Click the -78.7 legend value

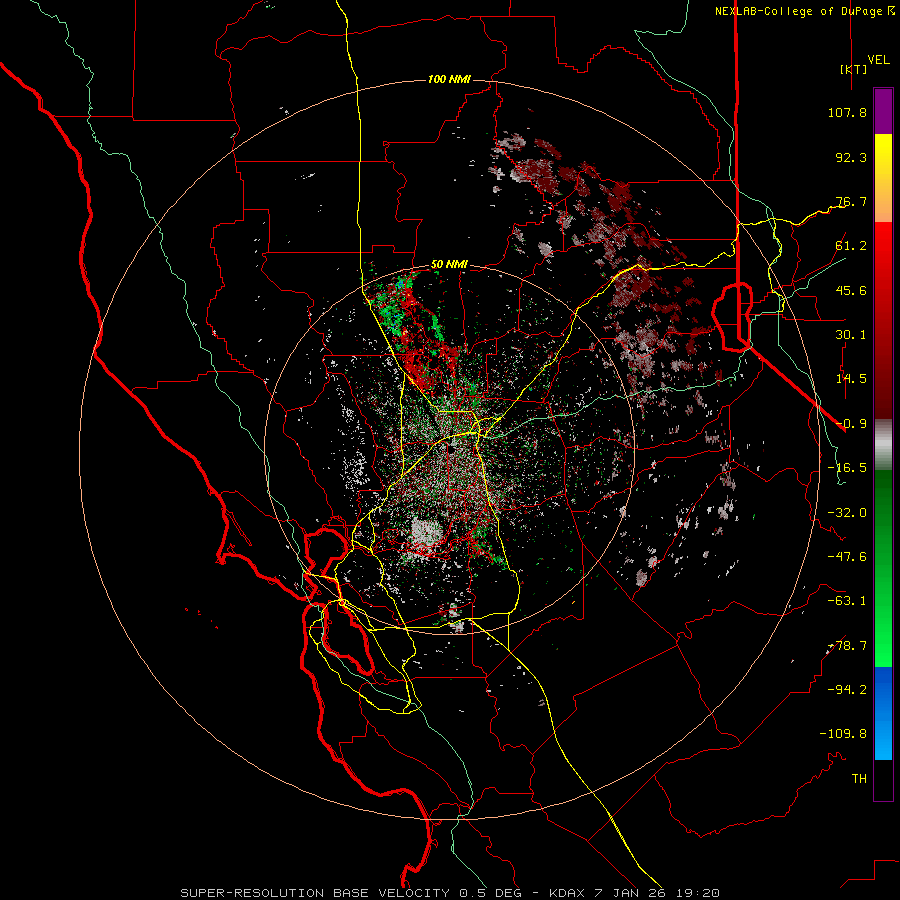[x=847, y=646]
